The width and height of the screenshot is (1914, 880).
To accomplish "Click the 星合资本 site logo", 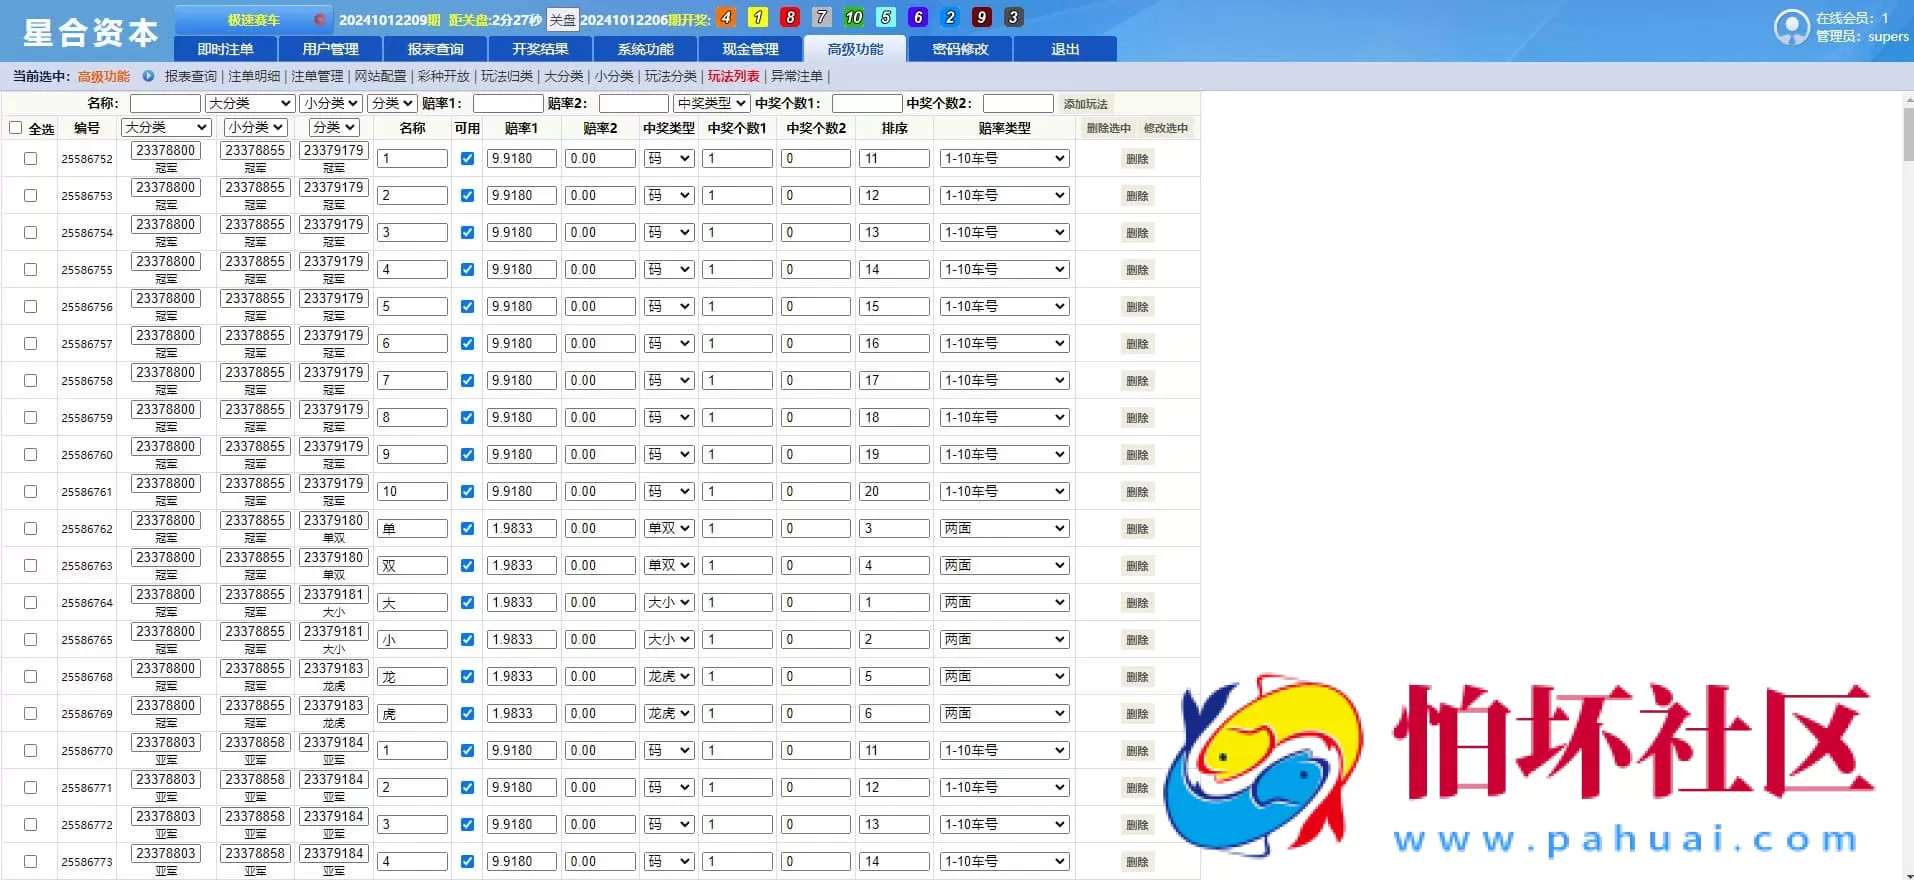I will point(90,32).
